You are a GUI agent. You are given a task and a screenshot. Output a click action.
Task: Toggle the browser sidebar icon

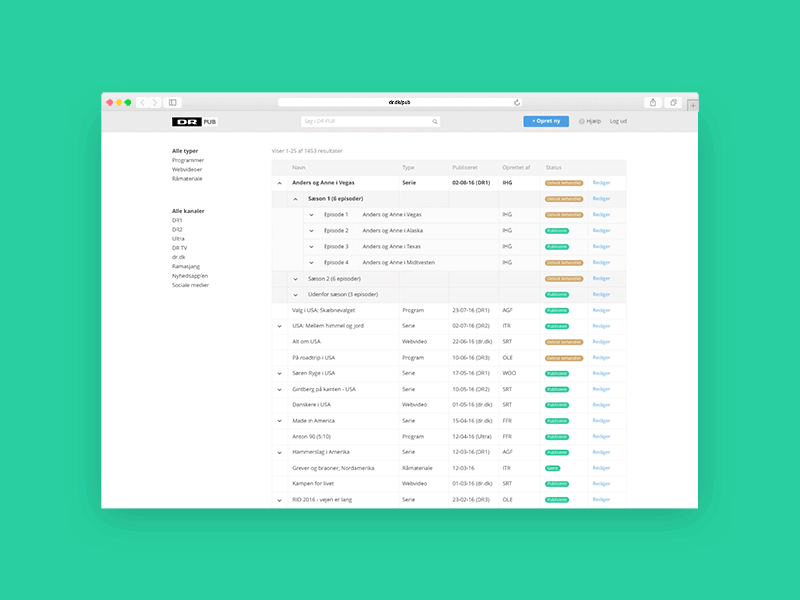[x=174, y=101]
